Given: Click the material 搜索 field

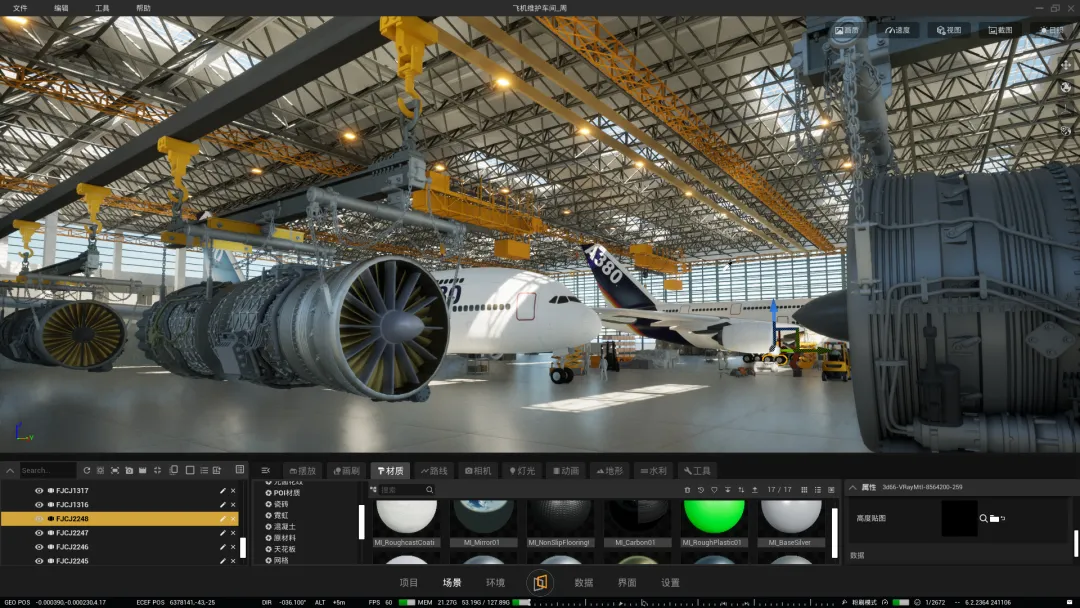Looking at the screenshot, I should click(x=406, y=490).
